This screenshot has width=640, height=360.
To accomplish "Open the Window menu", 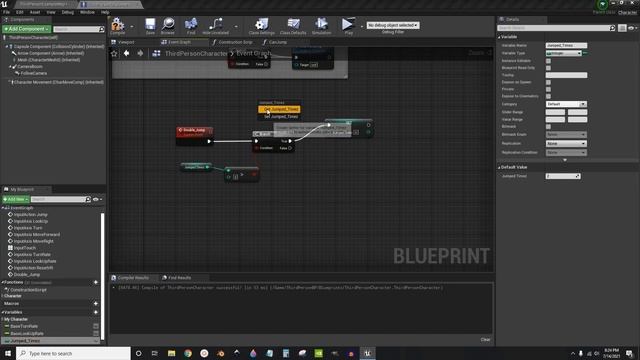I will 87,12.
